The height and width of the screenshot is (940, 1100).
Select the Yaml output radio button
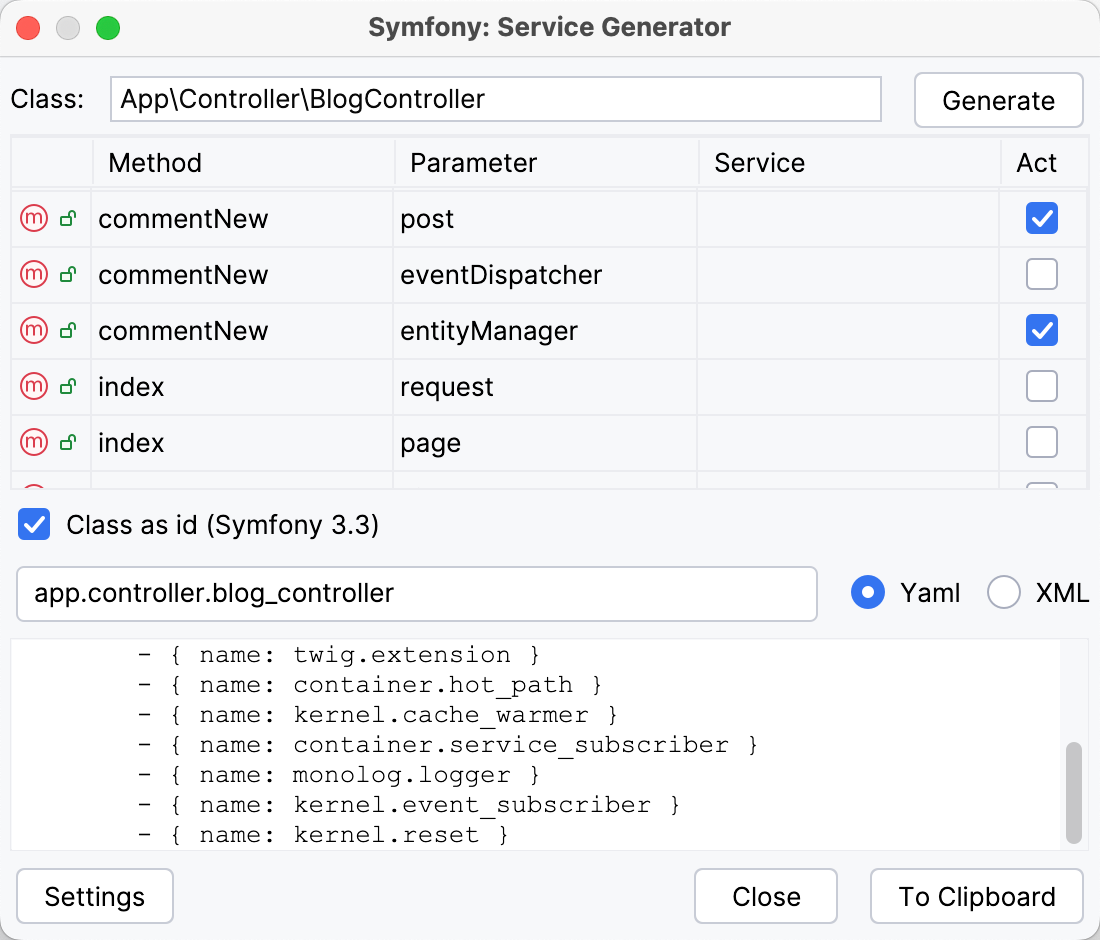coord(868,592)
